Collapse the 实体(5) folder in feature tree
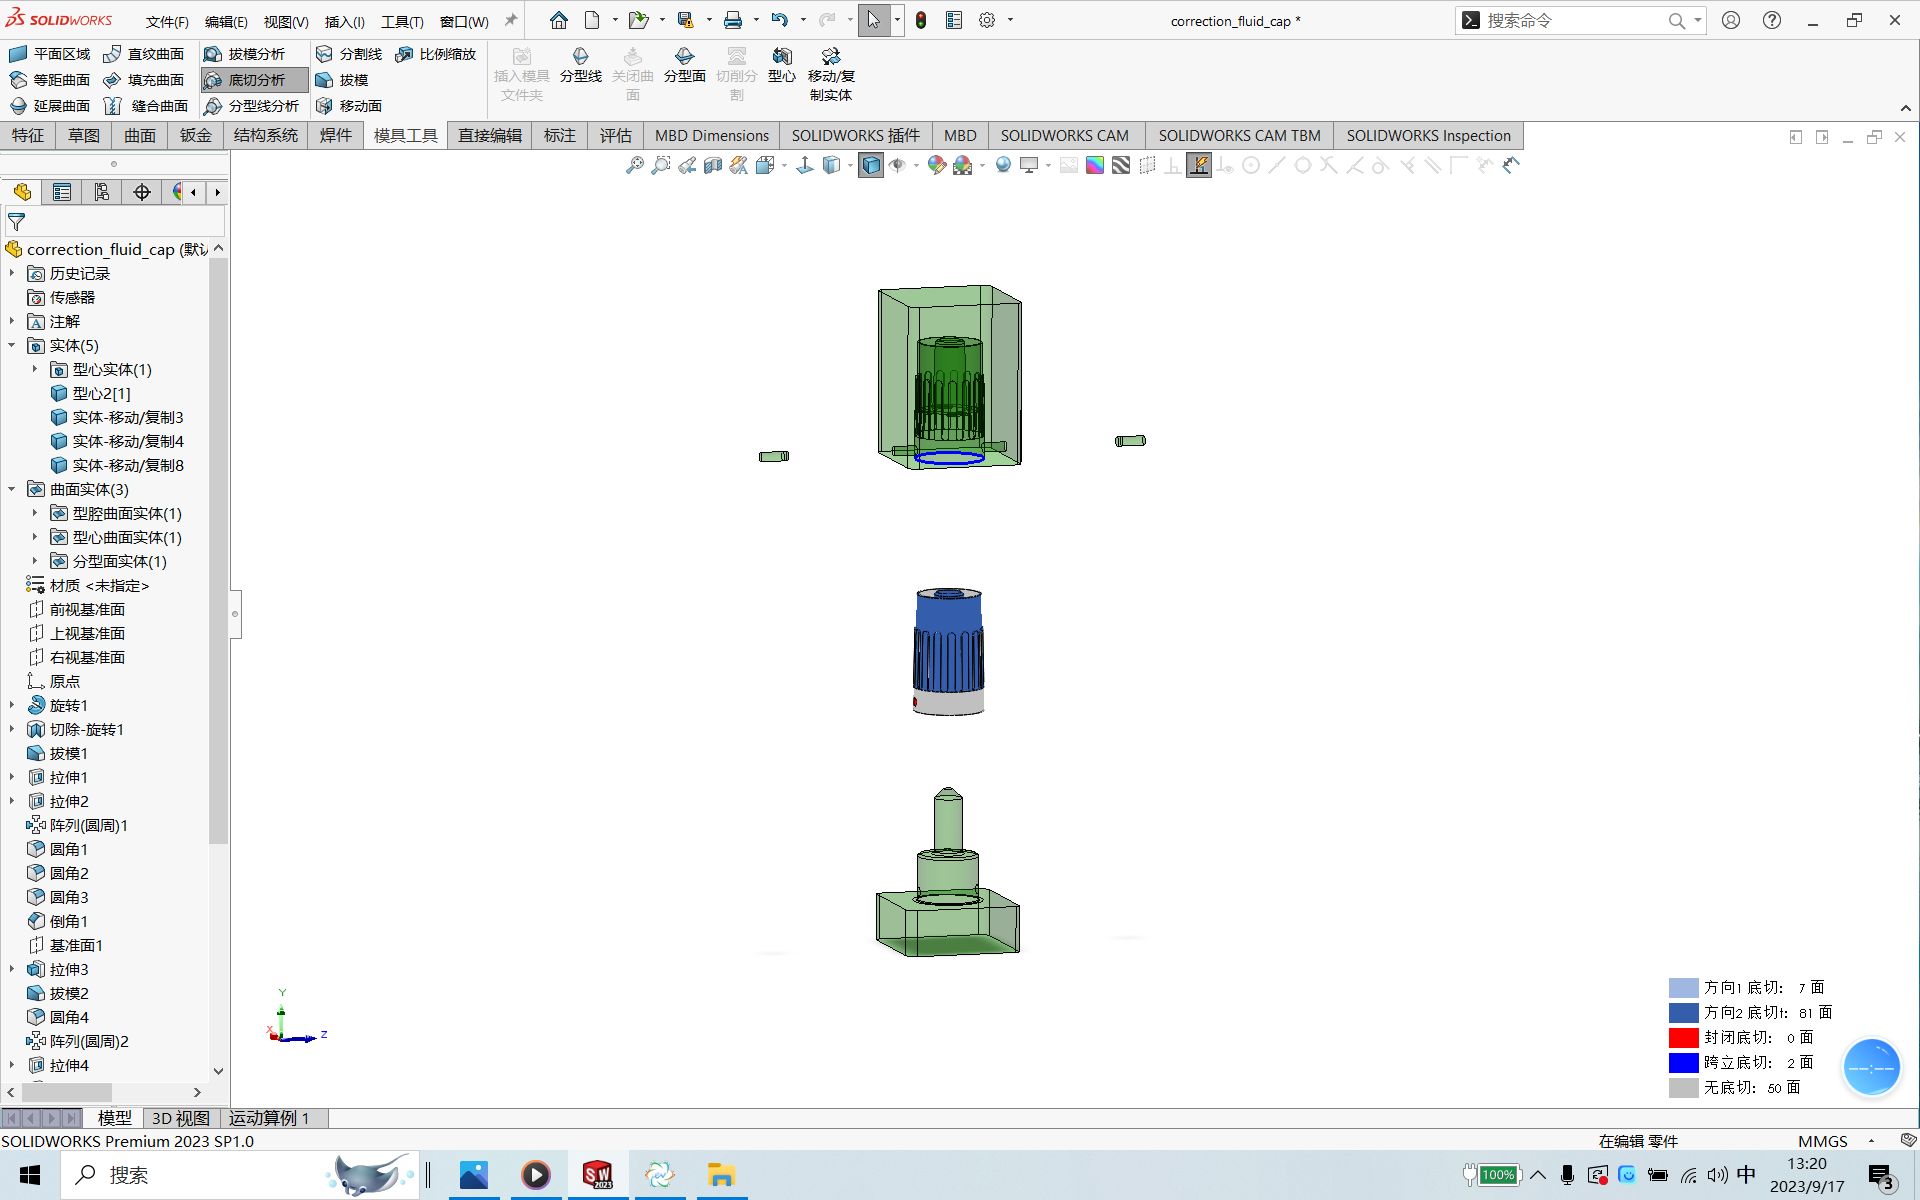Screen dimensions: 1920x1200 pos(12,346)
